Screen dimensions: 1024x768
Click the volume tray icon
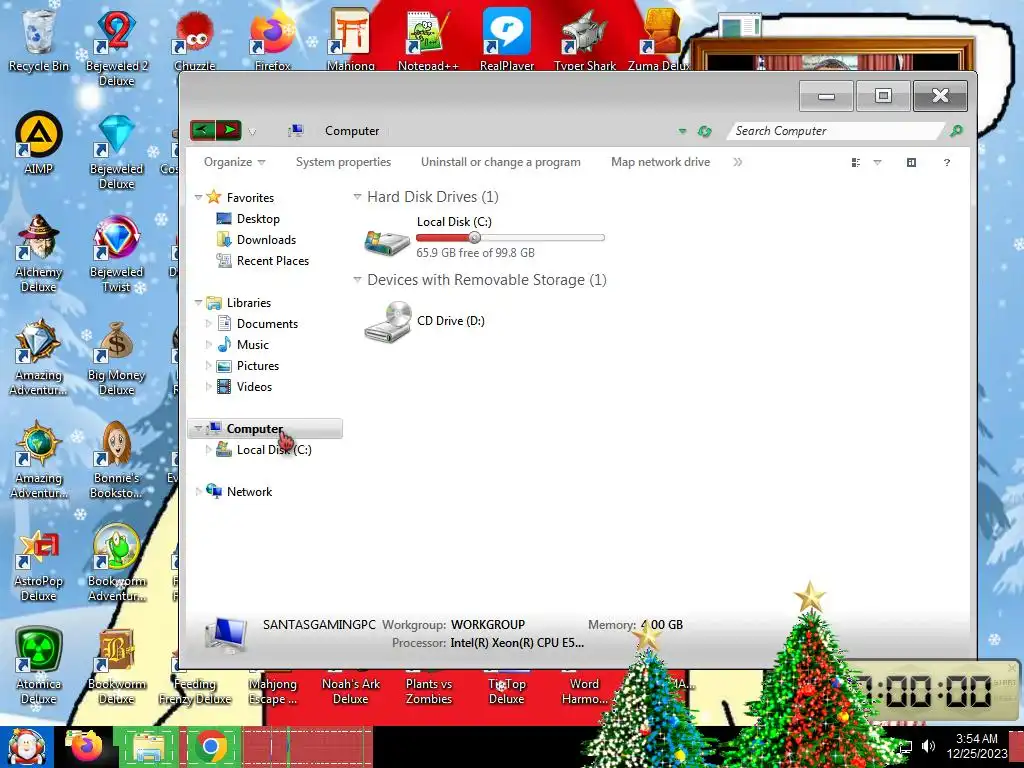coord(928,746)
